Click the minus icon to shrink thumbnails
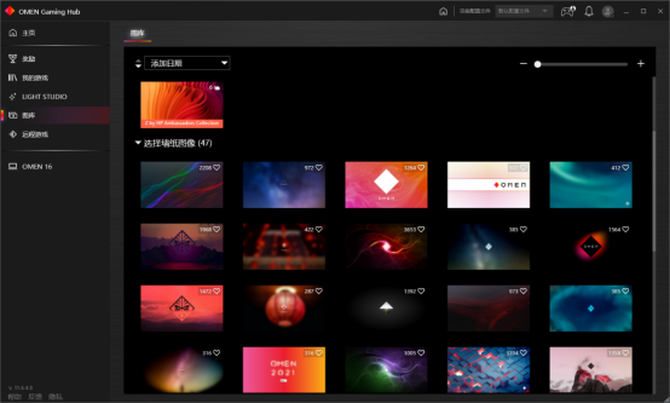Viewport: 670px width, 403px height. coord(523,64)
